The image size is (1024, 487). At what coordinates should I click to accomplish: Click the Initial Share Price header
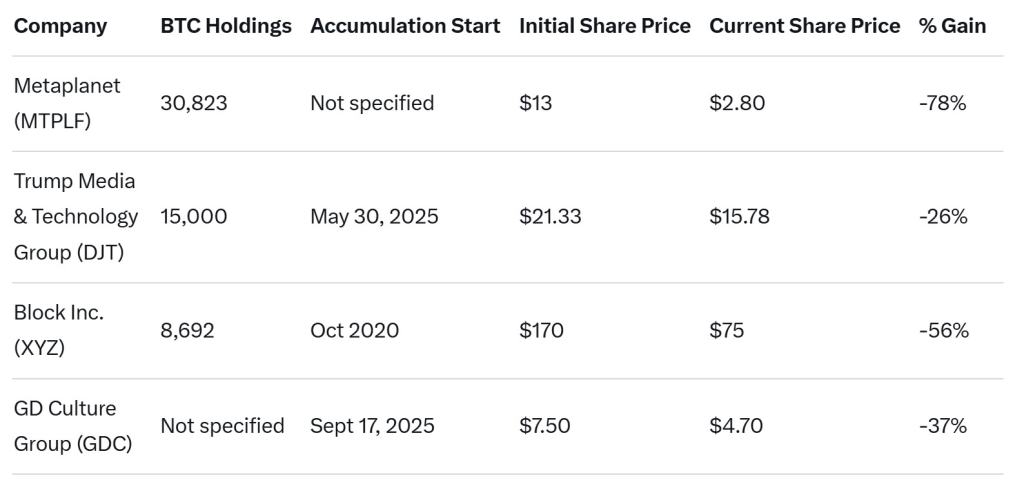click(605, 26)
